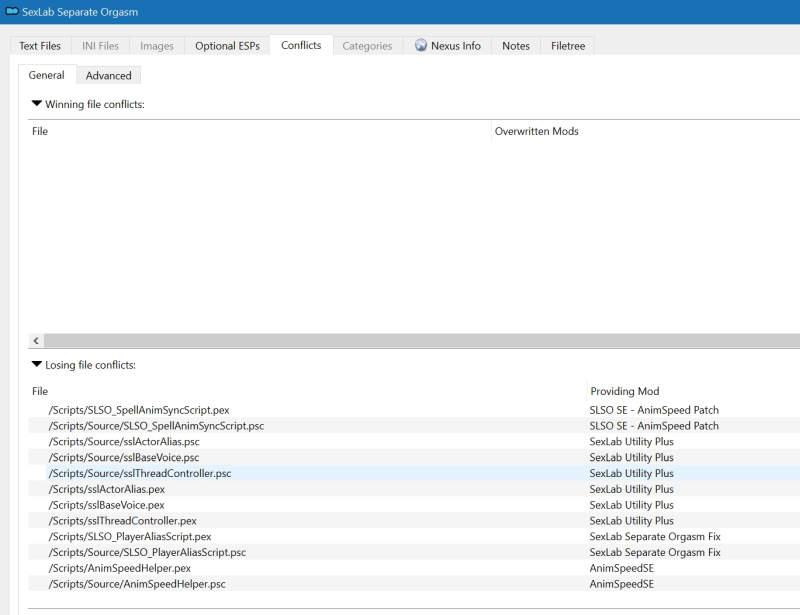Click the Mod Organizer icon in the title bar
Screen dimensions: 800x615
click(x=10, y=12)
